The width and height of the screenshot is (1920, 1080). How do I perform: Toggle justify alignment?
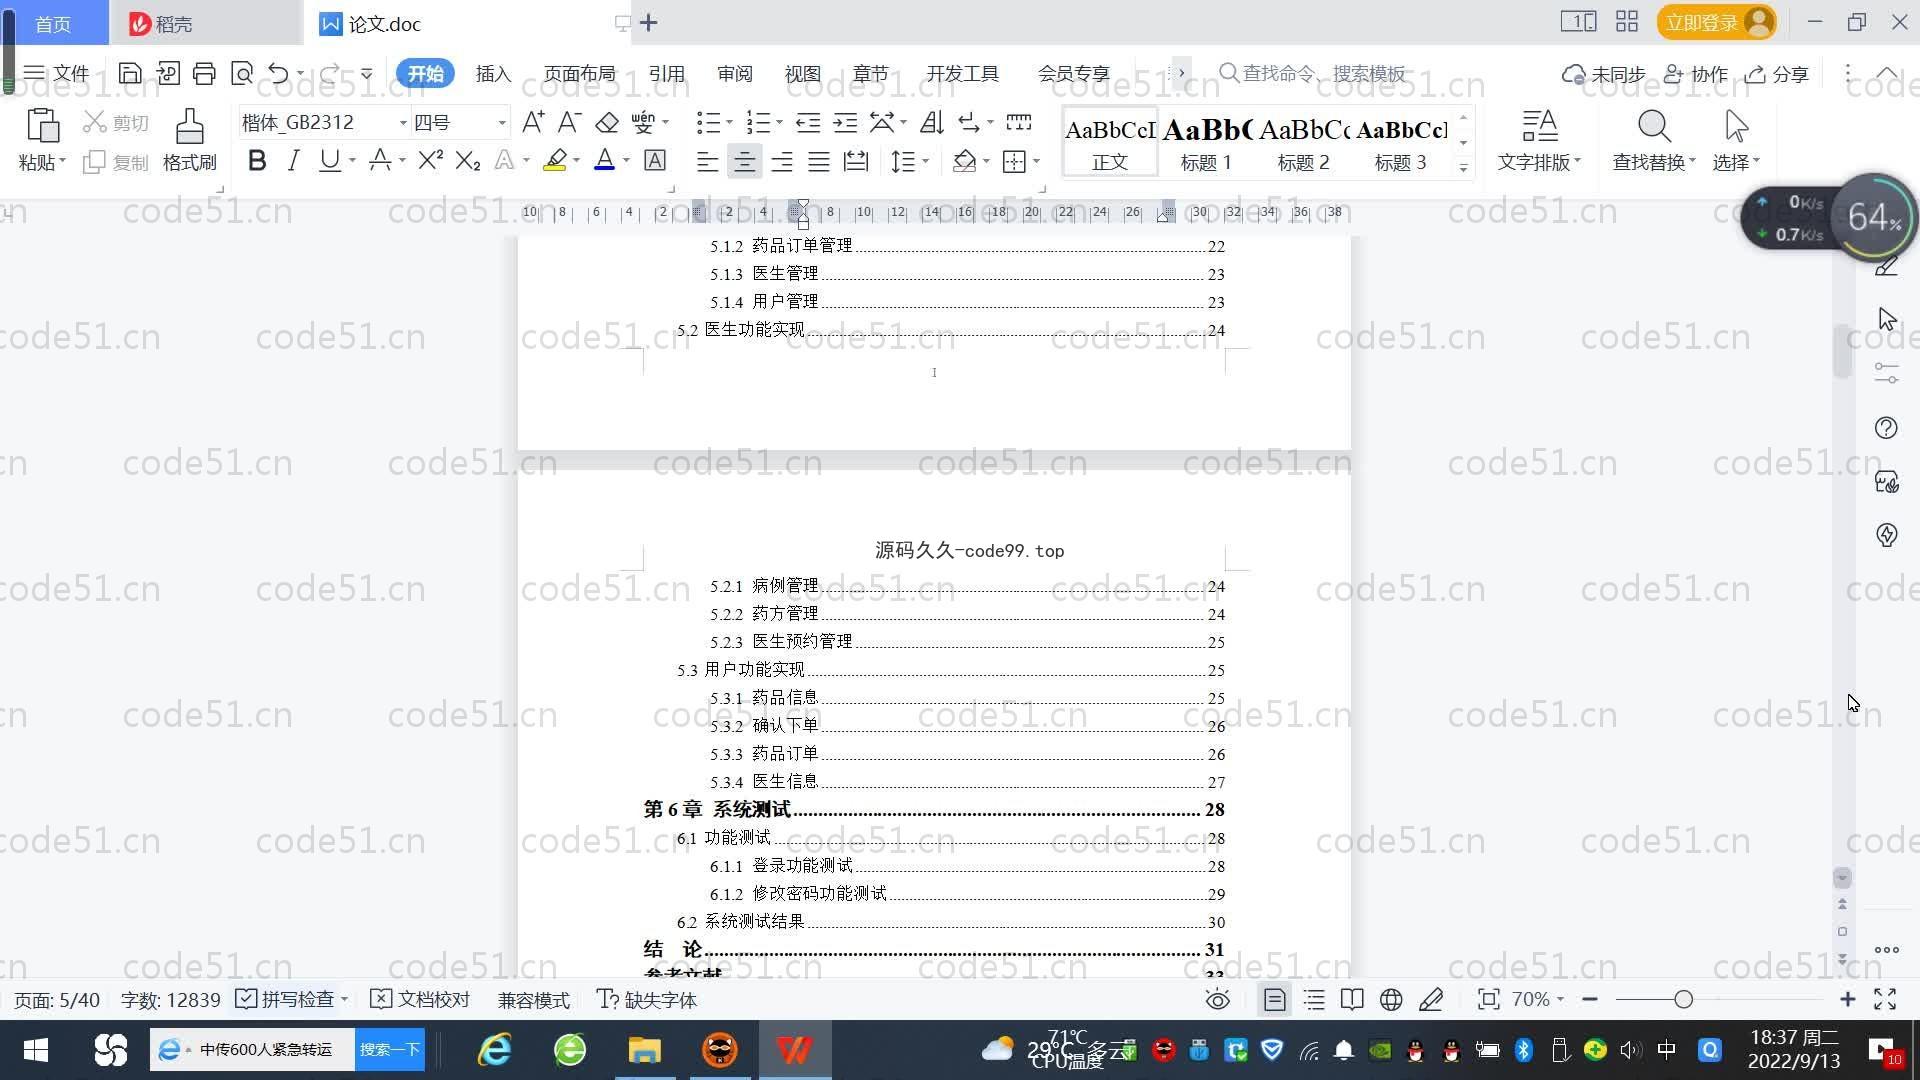(818, 161)
